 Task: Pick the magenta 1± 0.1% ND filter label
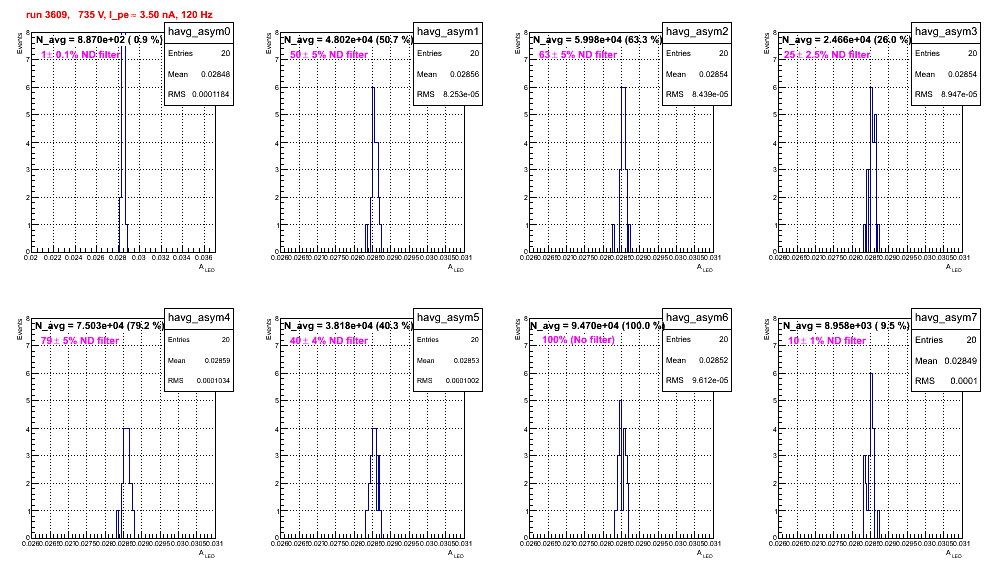pos(80,55)
